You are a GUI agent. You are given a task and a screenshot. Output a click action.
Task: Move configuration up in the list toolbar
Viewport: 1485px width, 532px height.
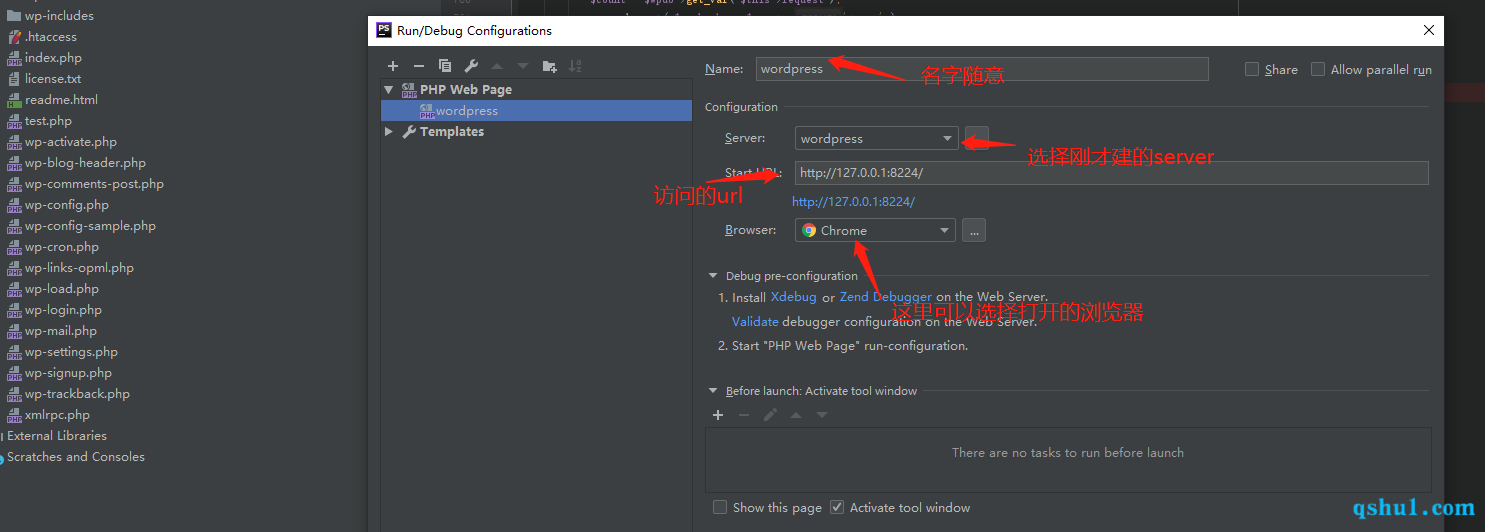coord(497,66)
